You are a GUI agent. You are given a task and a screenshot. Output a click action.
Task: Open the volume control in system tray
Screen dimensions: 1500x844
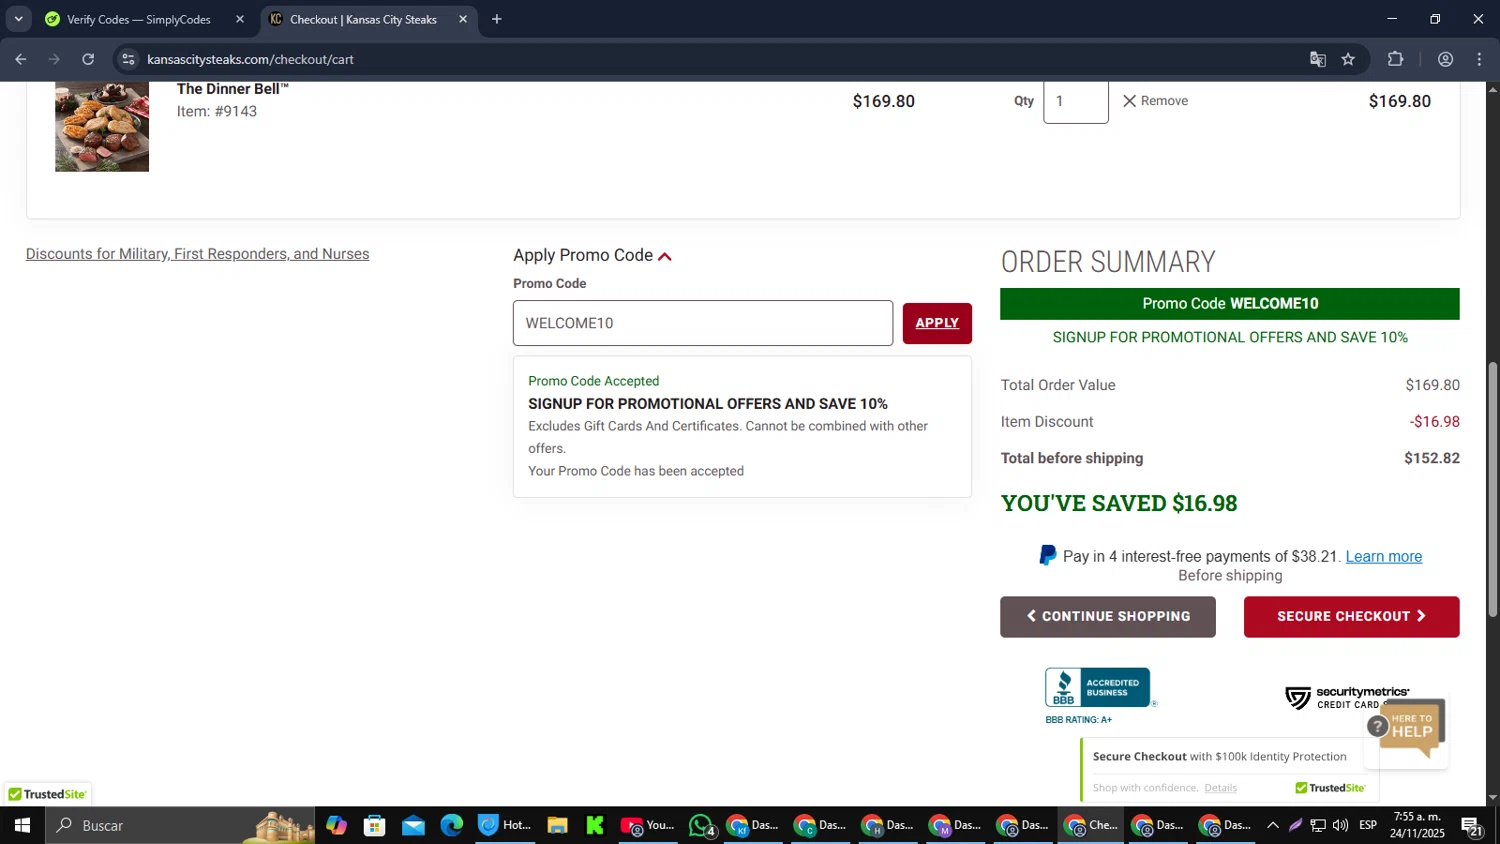1340,825
